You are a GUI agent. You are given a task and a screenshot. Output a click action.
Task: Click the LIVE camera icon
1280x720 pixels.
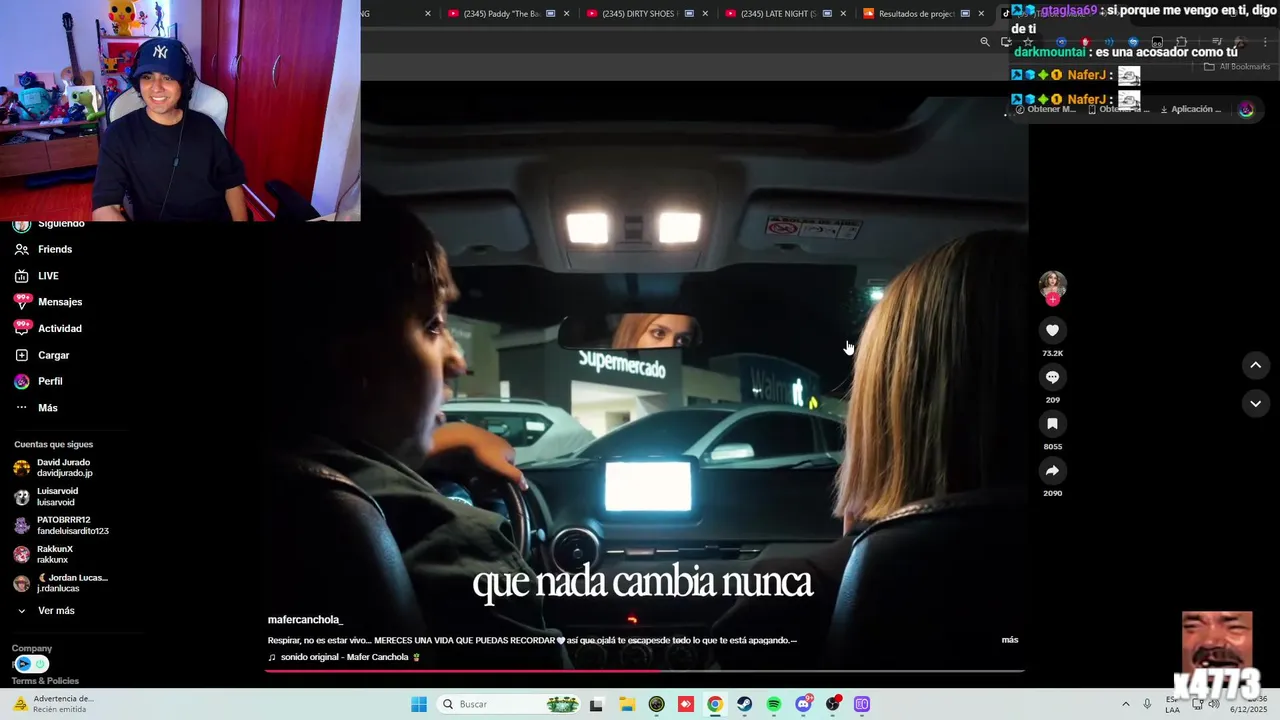point(21,276)
